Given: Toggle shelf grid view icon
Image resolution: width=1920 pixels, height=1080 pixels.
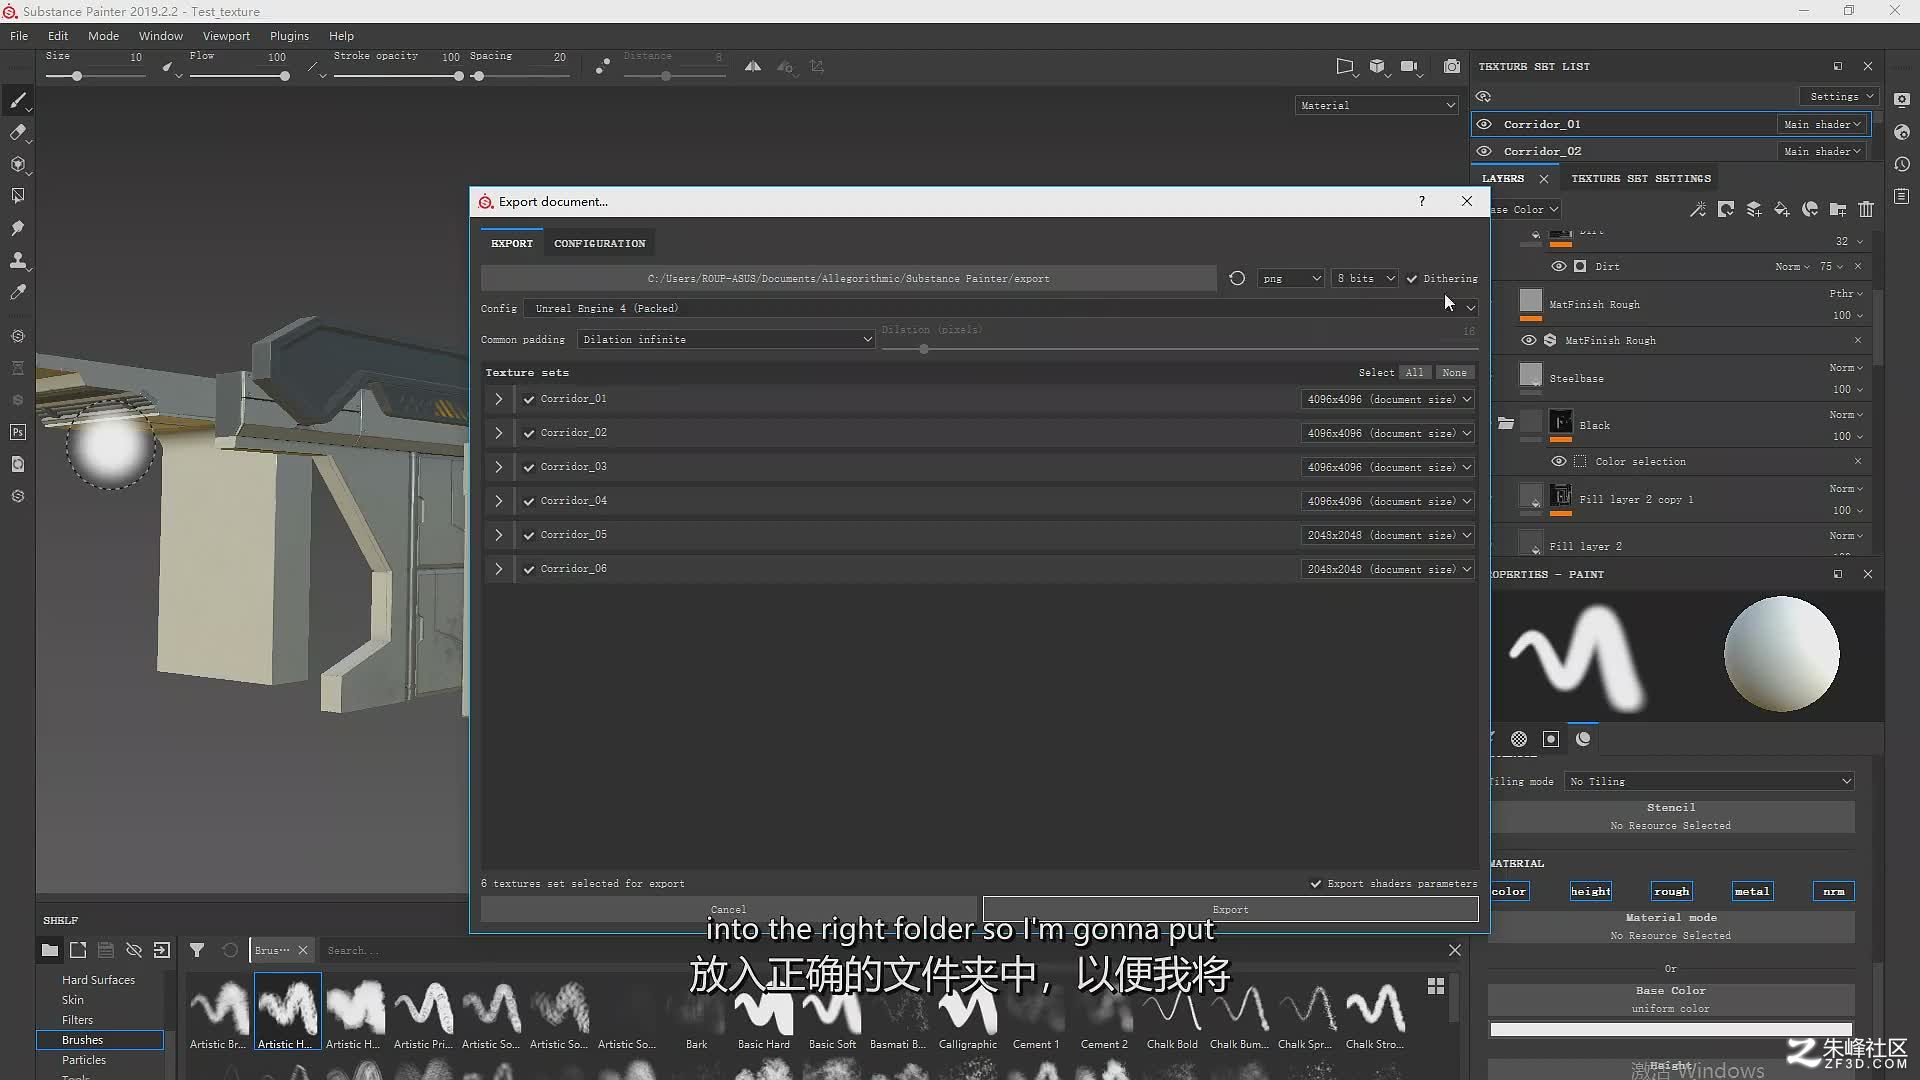Looking at the screenshot, I should pyautogui.click(x=1436, y=986).
